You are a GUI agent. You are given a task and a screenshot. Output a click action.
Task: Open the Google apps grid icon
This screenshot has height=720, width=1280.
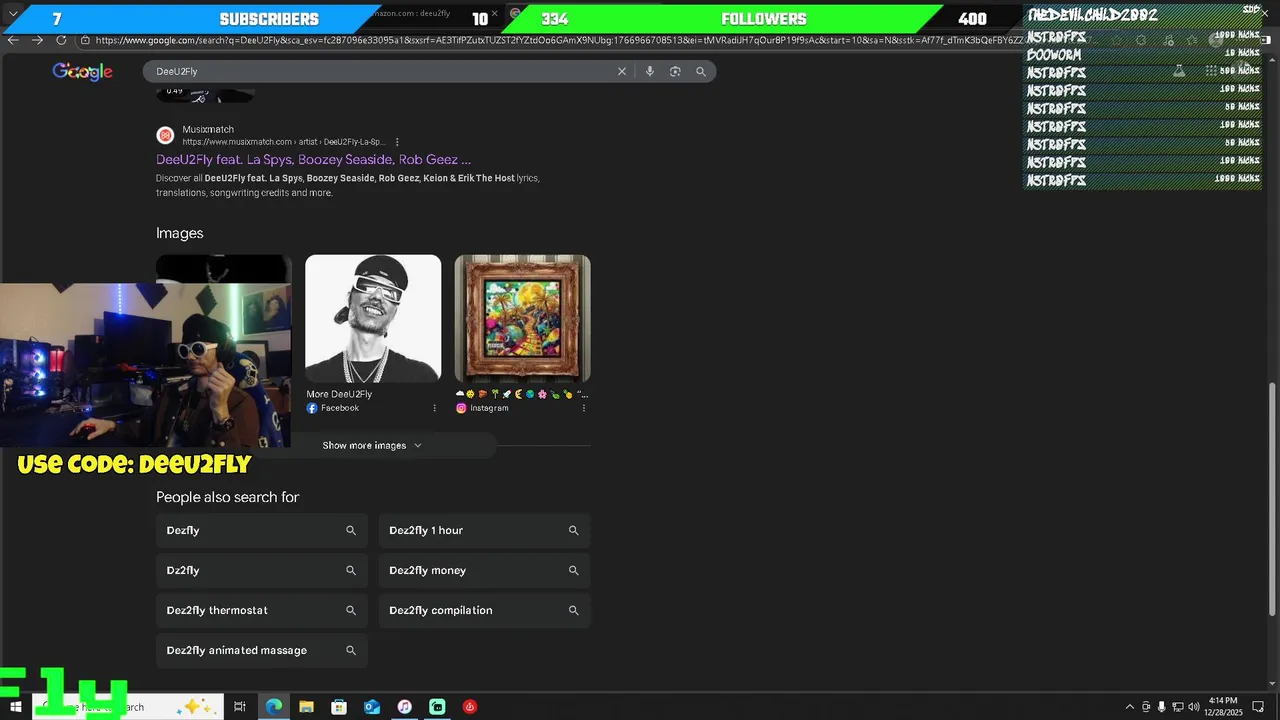pyautogui.click(x=1211, y=71)
